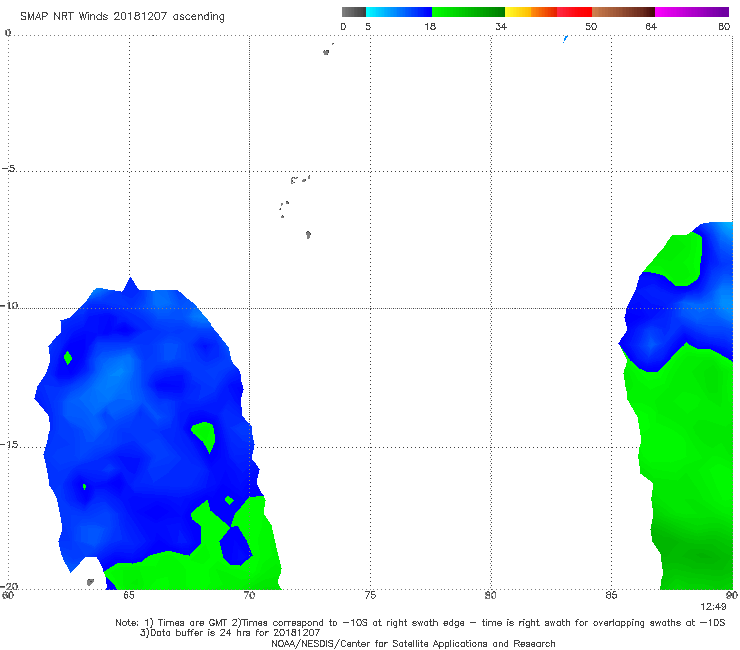Click the island marker near 7S 72E
740x650 pixels.
point(308,234)
